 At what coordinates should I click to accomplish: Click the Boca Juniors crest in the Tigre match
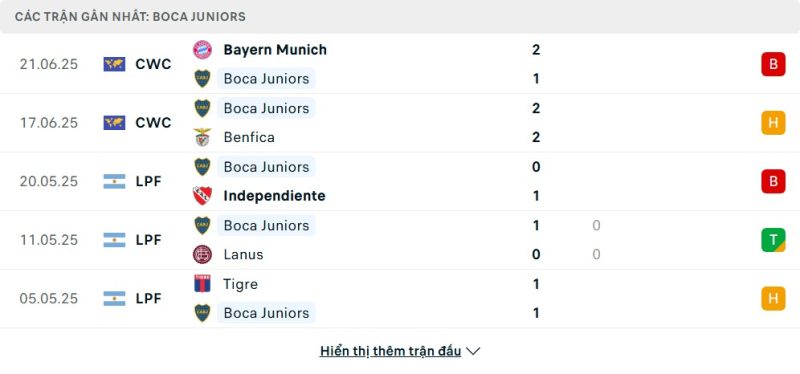[x=202, y=313]
